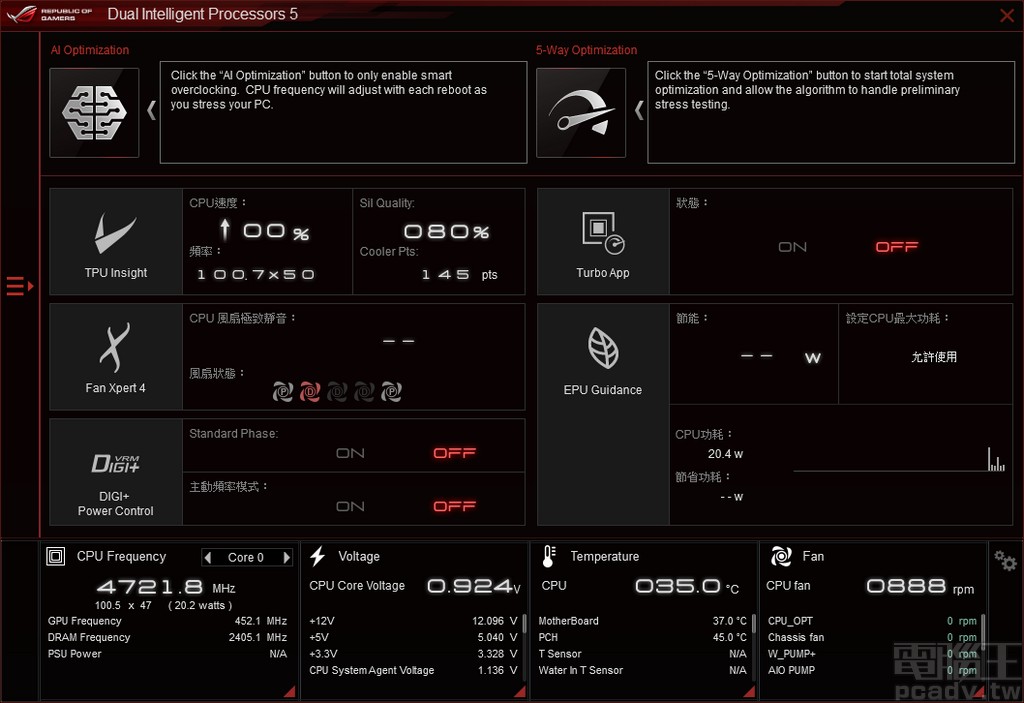Start AI Optimization with the brain icon

(x=94, y=112)
